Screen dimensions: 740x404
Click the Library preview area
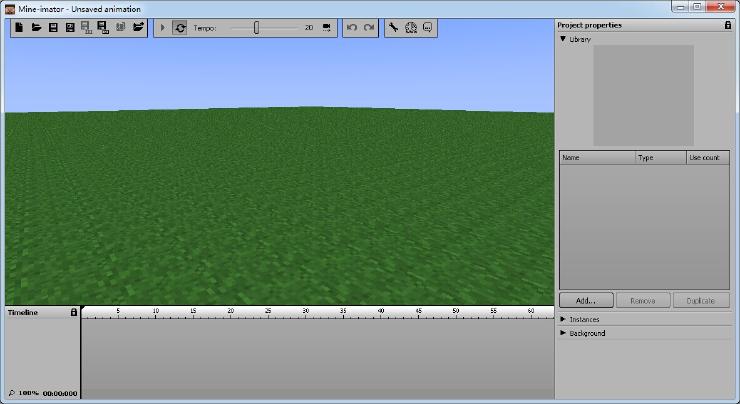coord(644,95)
